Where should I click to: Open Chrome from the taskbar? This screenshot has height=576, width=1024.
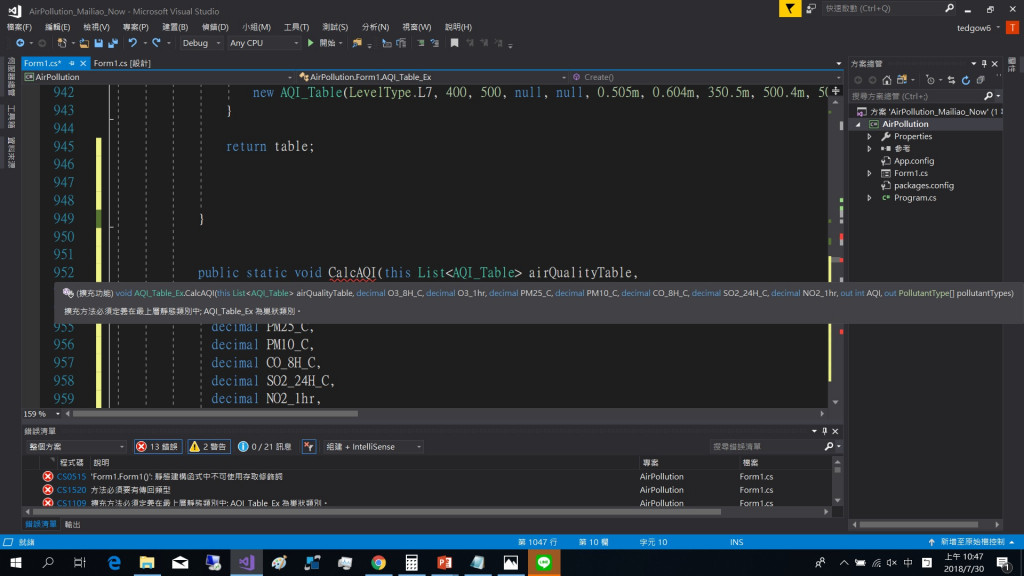[x=379, y=562]
